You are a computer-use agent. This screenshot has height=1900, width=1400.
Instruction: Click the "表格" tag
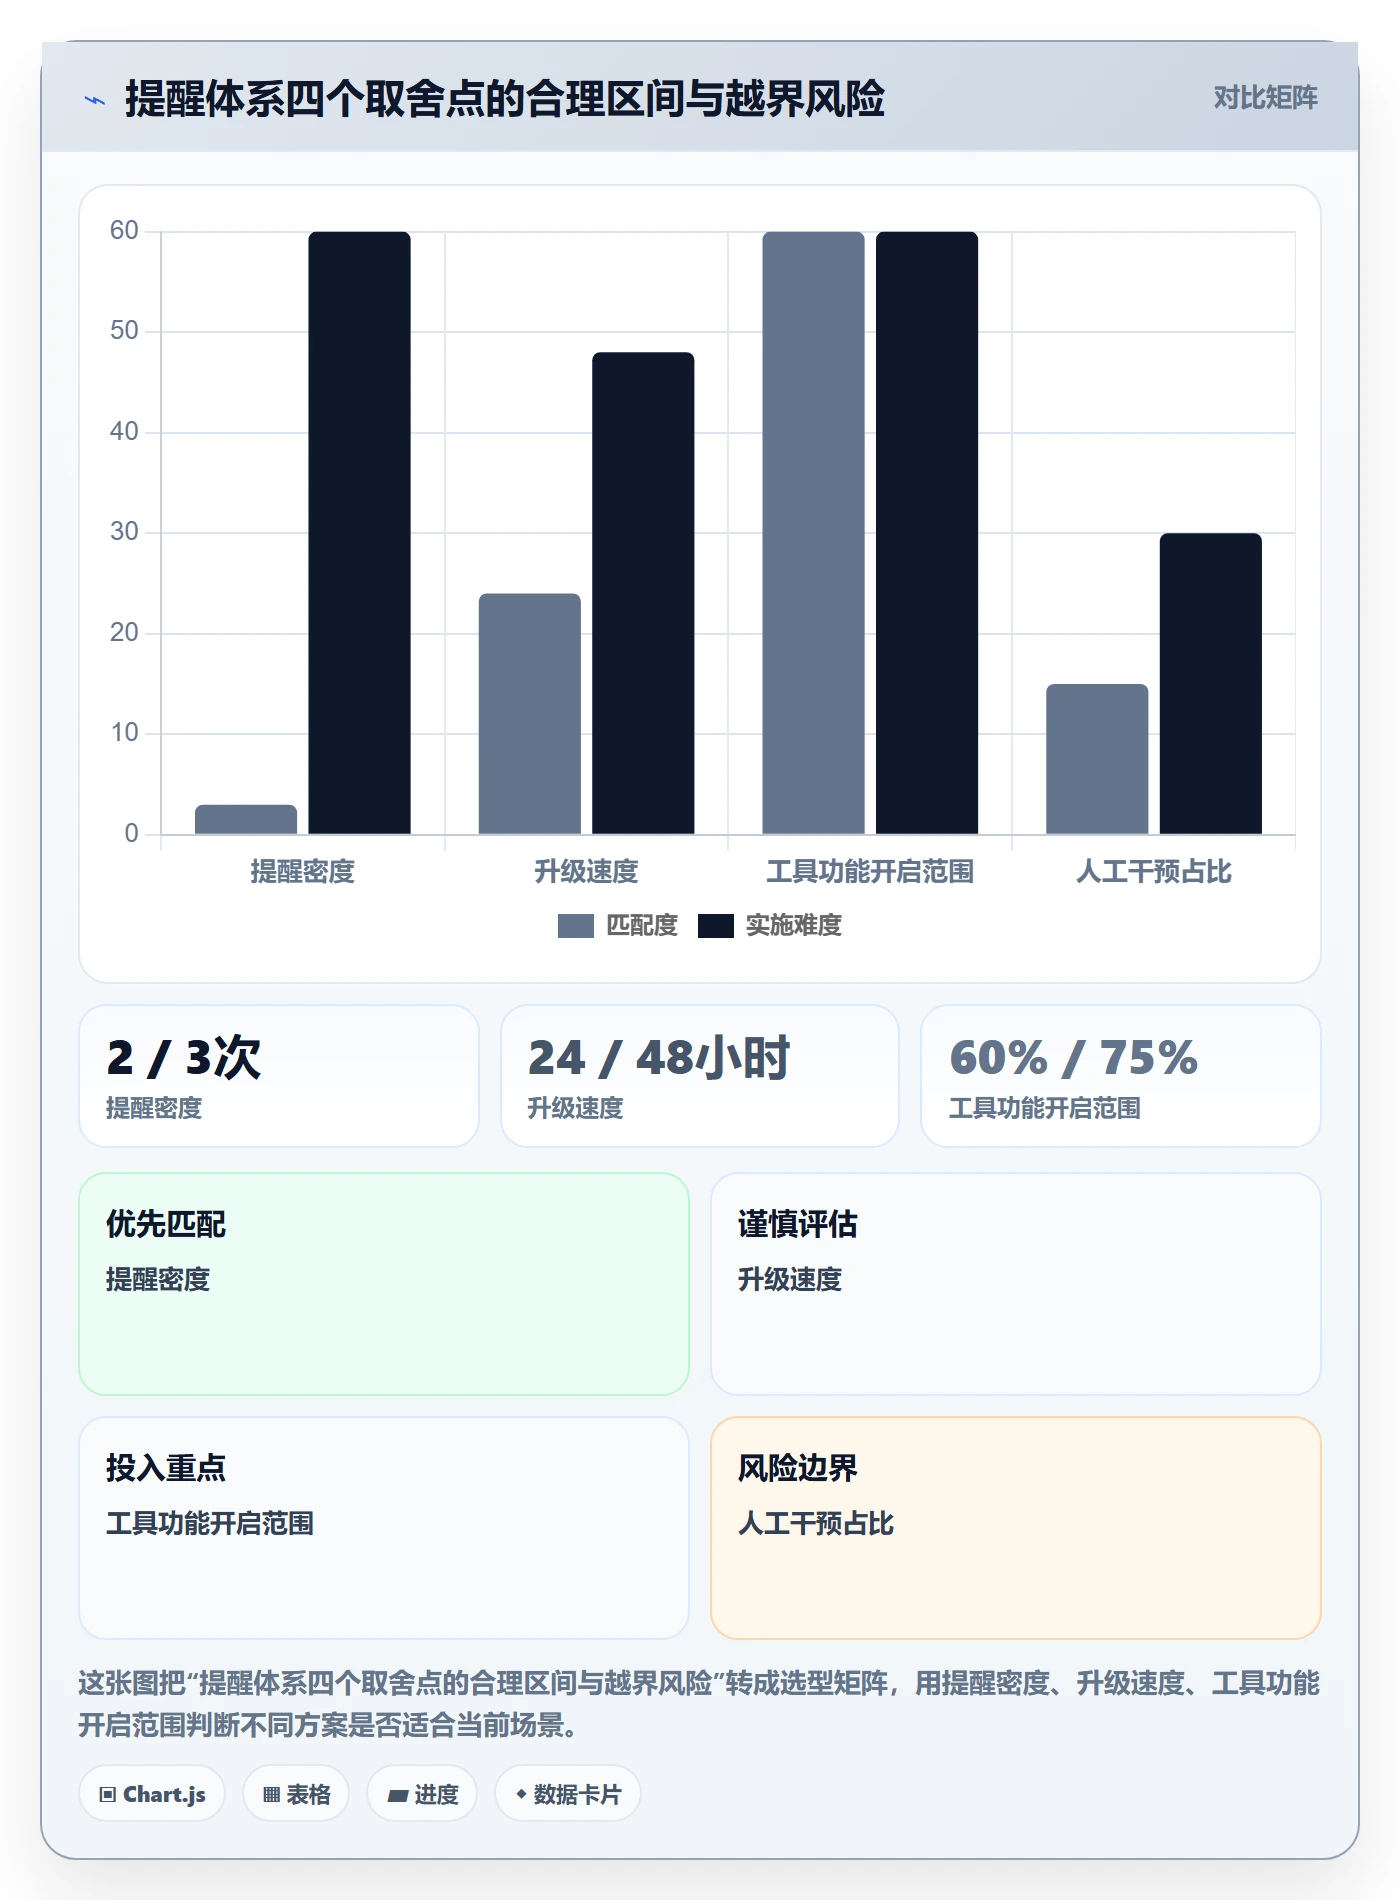[x=296, y=1794]
